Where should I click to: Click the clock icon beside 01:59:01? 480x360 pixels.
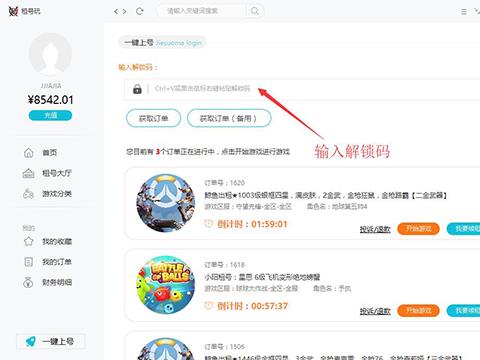click(x=208, y=224)
